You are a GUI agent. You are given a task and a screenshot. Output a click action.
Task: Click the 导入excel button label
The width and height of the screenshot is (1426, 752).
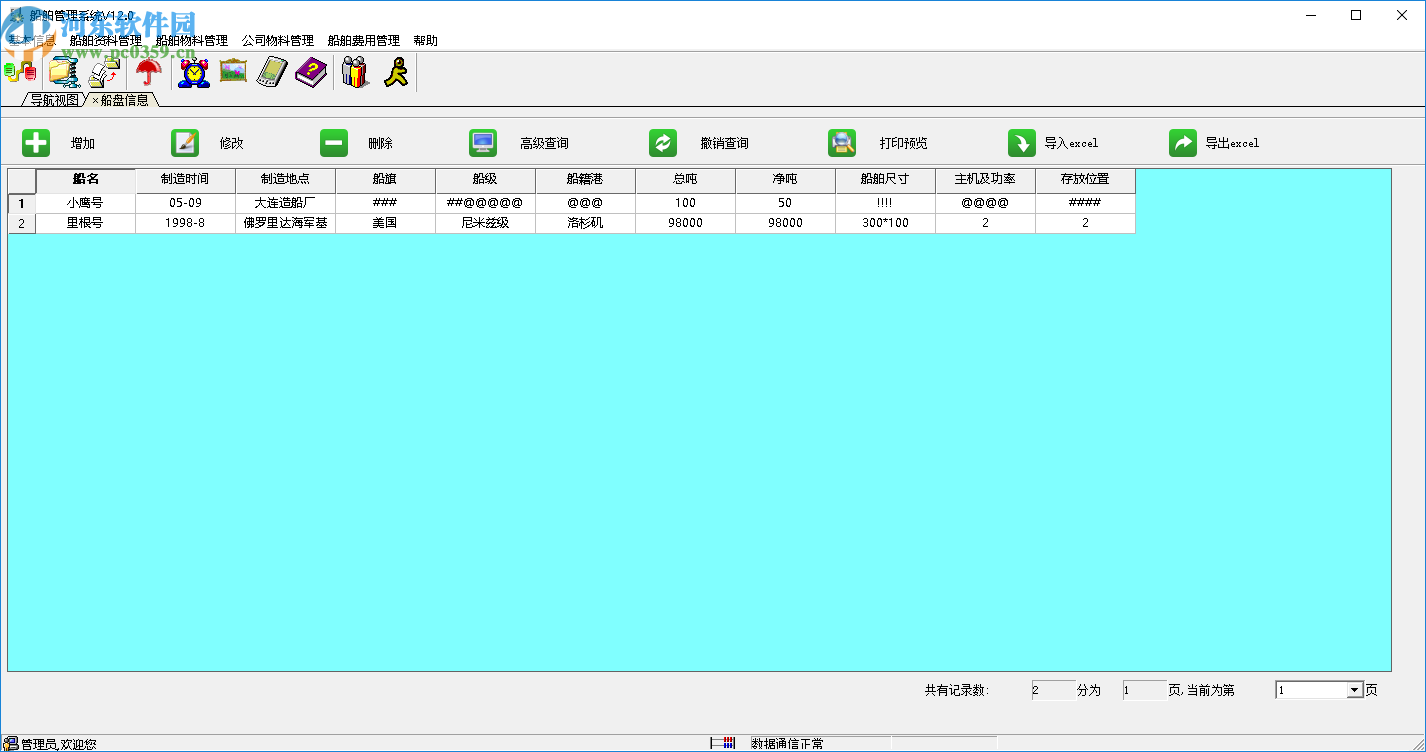[1071, 144]
